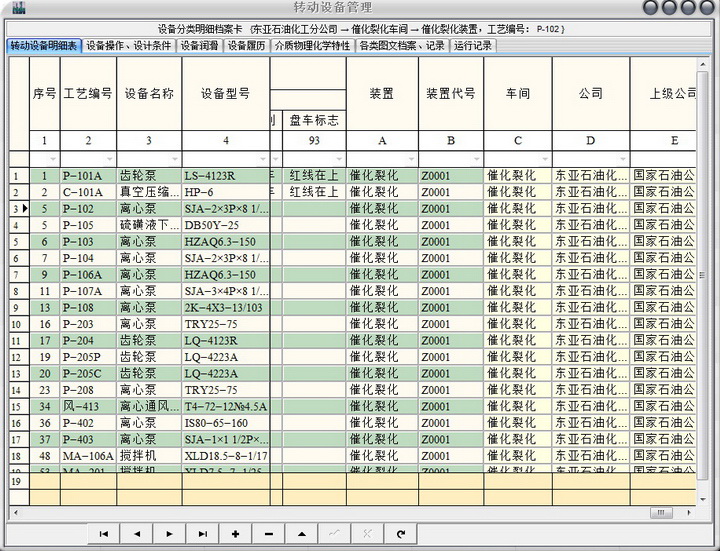Select the row with 工艺编号 P-205C

87,373
